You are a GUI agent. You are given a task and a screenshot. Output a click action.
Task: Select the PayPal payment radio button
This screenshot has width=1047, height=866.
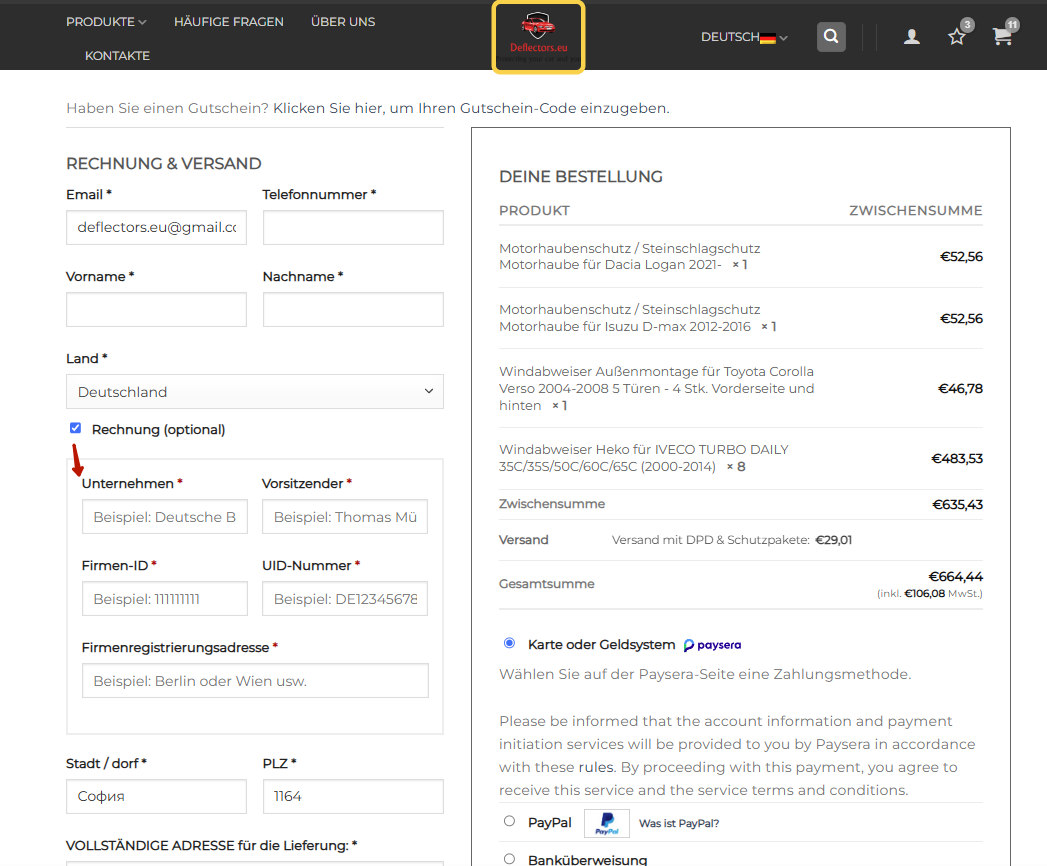(x=509, y=821)
